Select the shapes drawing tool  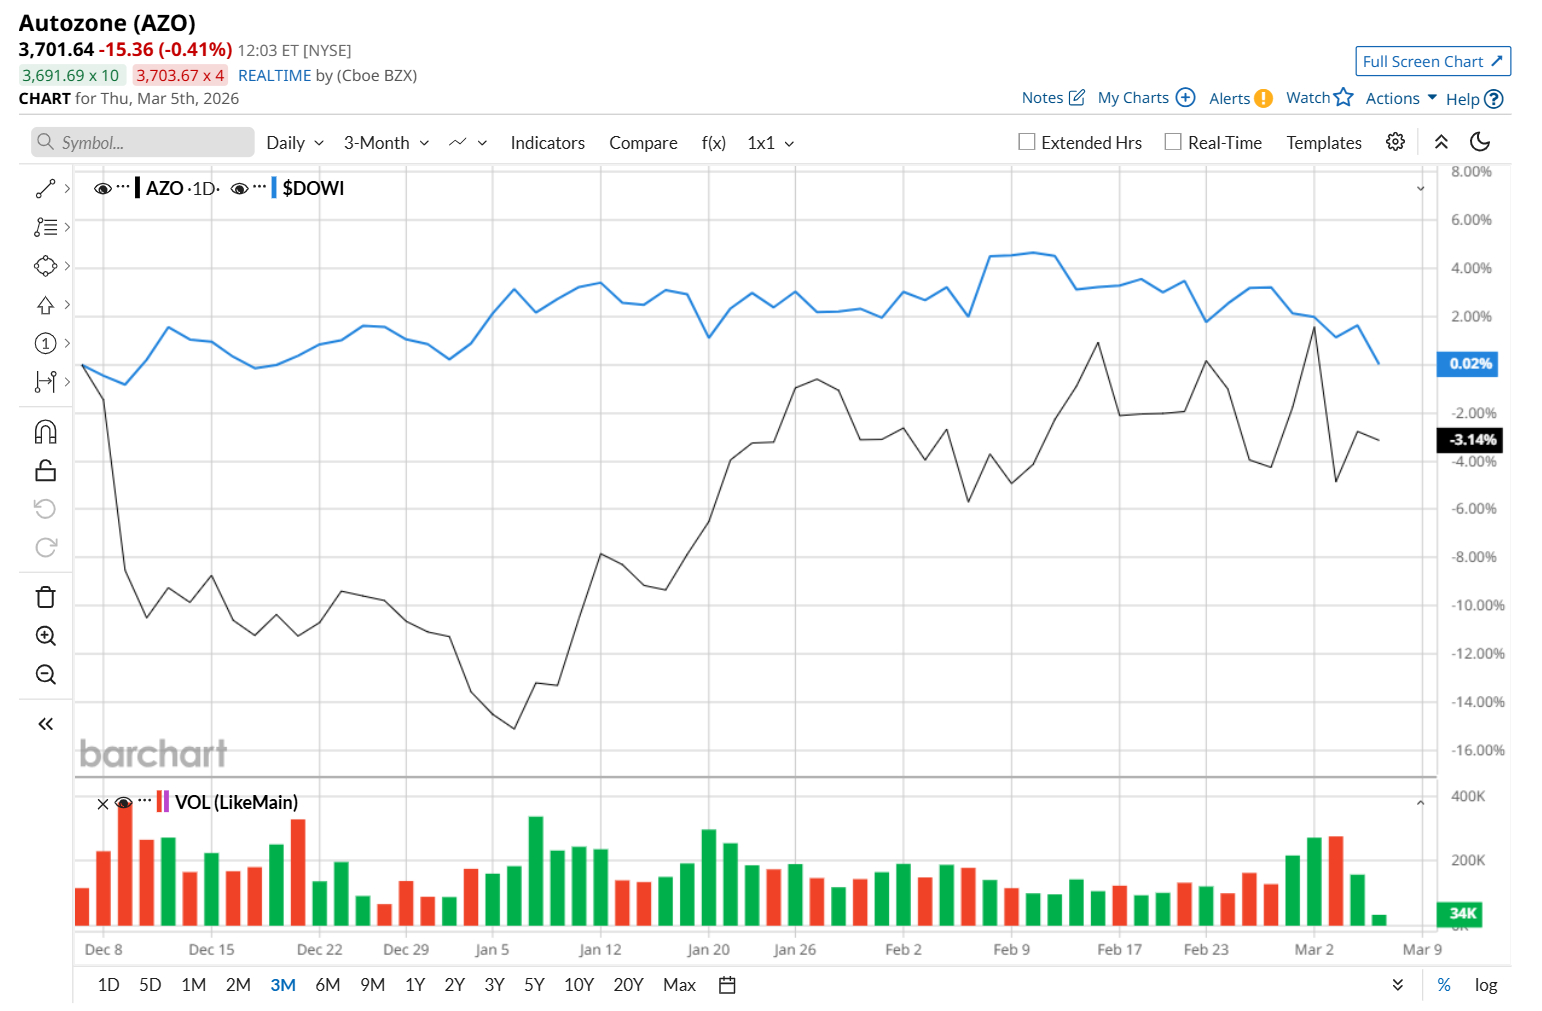coord(45,266)
